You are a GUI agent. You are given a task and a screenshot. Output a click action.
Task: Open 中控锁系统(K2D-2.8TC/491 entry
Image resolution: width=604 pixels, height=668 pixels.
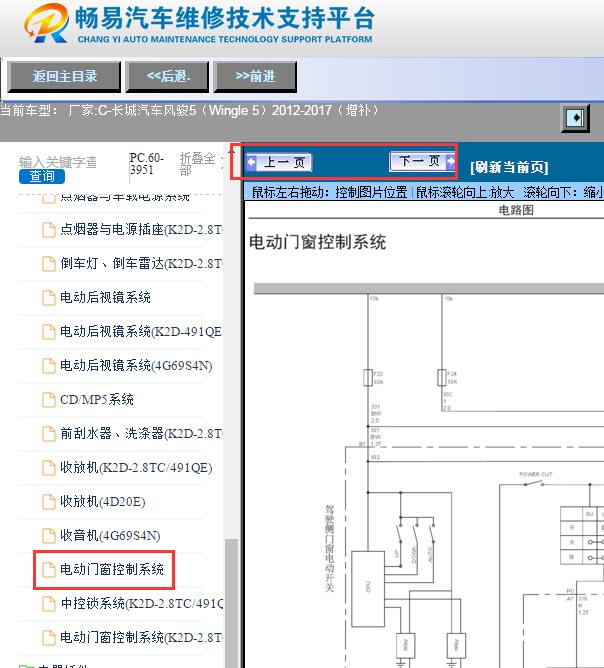click(141, 604)
